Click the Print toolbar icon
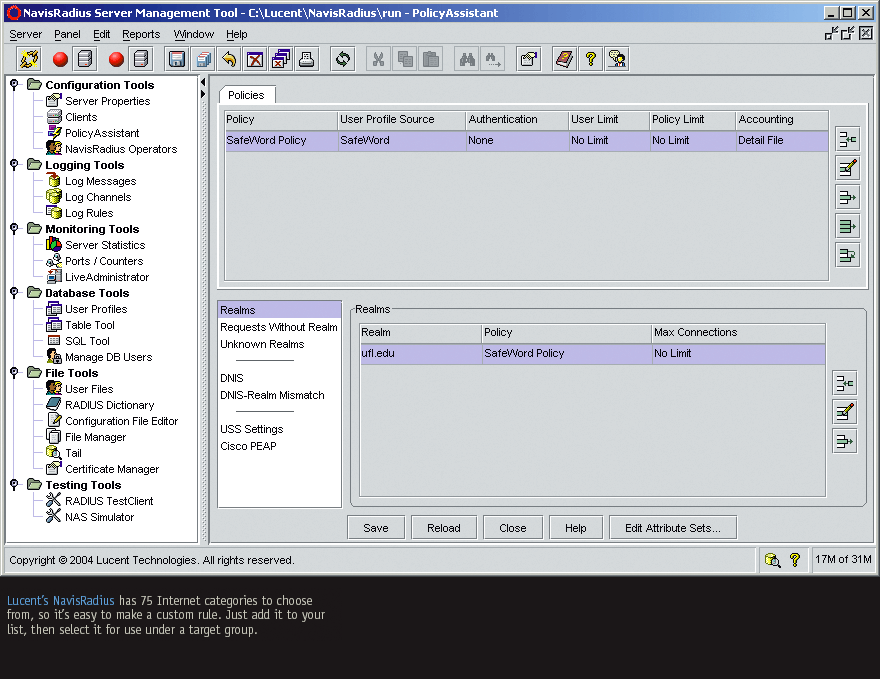Image resolution: width=880 pixels, height=679 pixels. (x=307, y=59)
